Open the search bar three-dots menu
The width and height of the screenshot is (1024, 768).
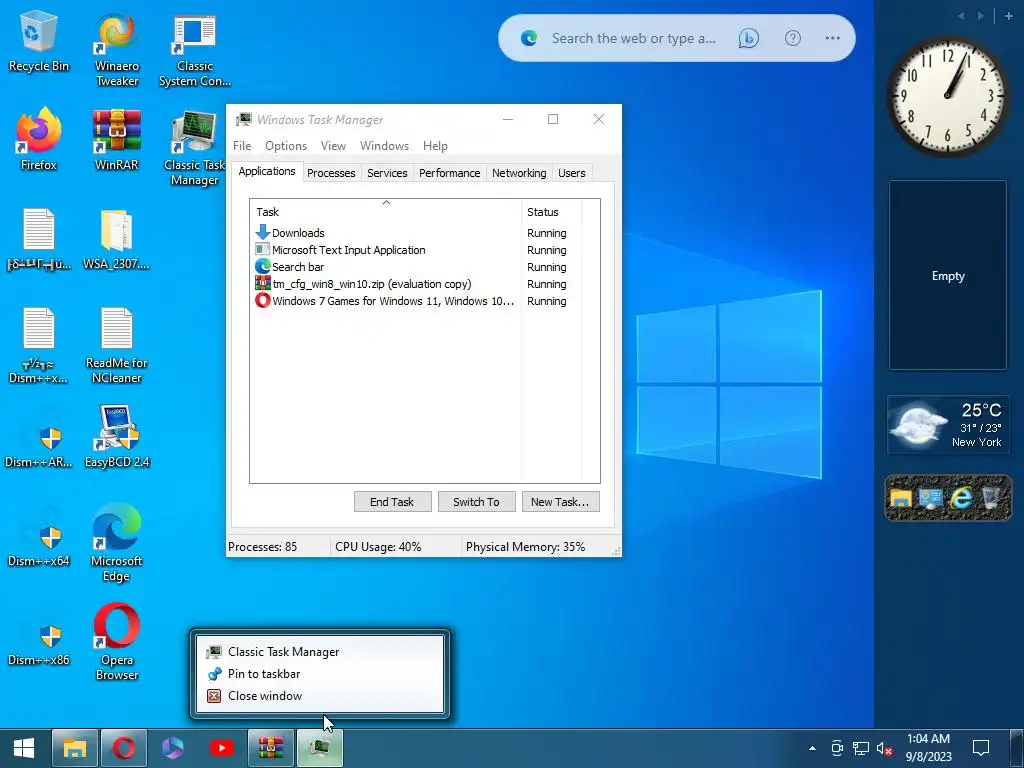[x=832, y=39]
